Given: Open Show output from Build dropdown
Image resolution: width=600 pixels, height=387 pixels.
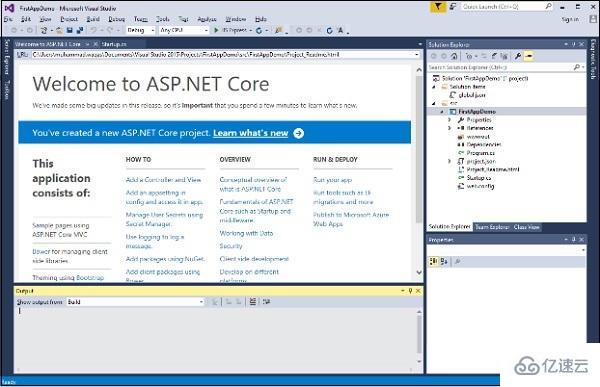Looking at the screenshot, I should point(135,302).
